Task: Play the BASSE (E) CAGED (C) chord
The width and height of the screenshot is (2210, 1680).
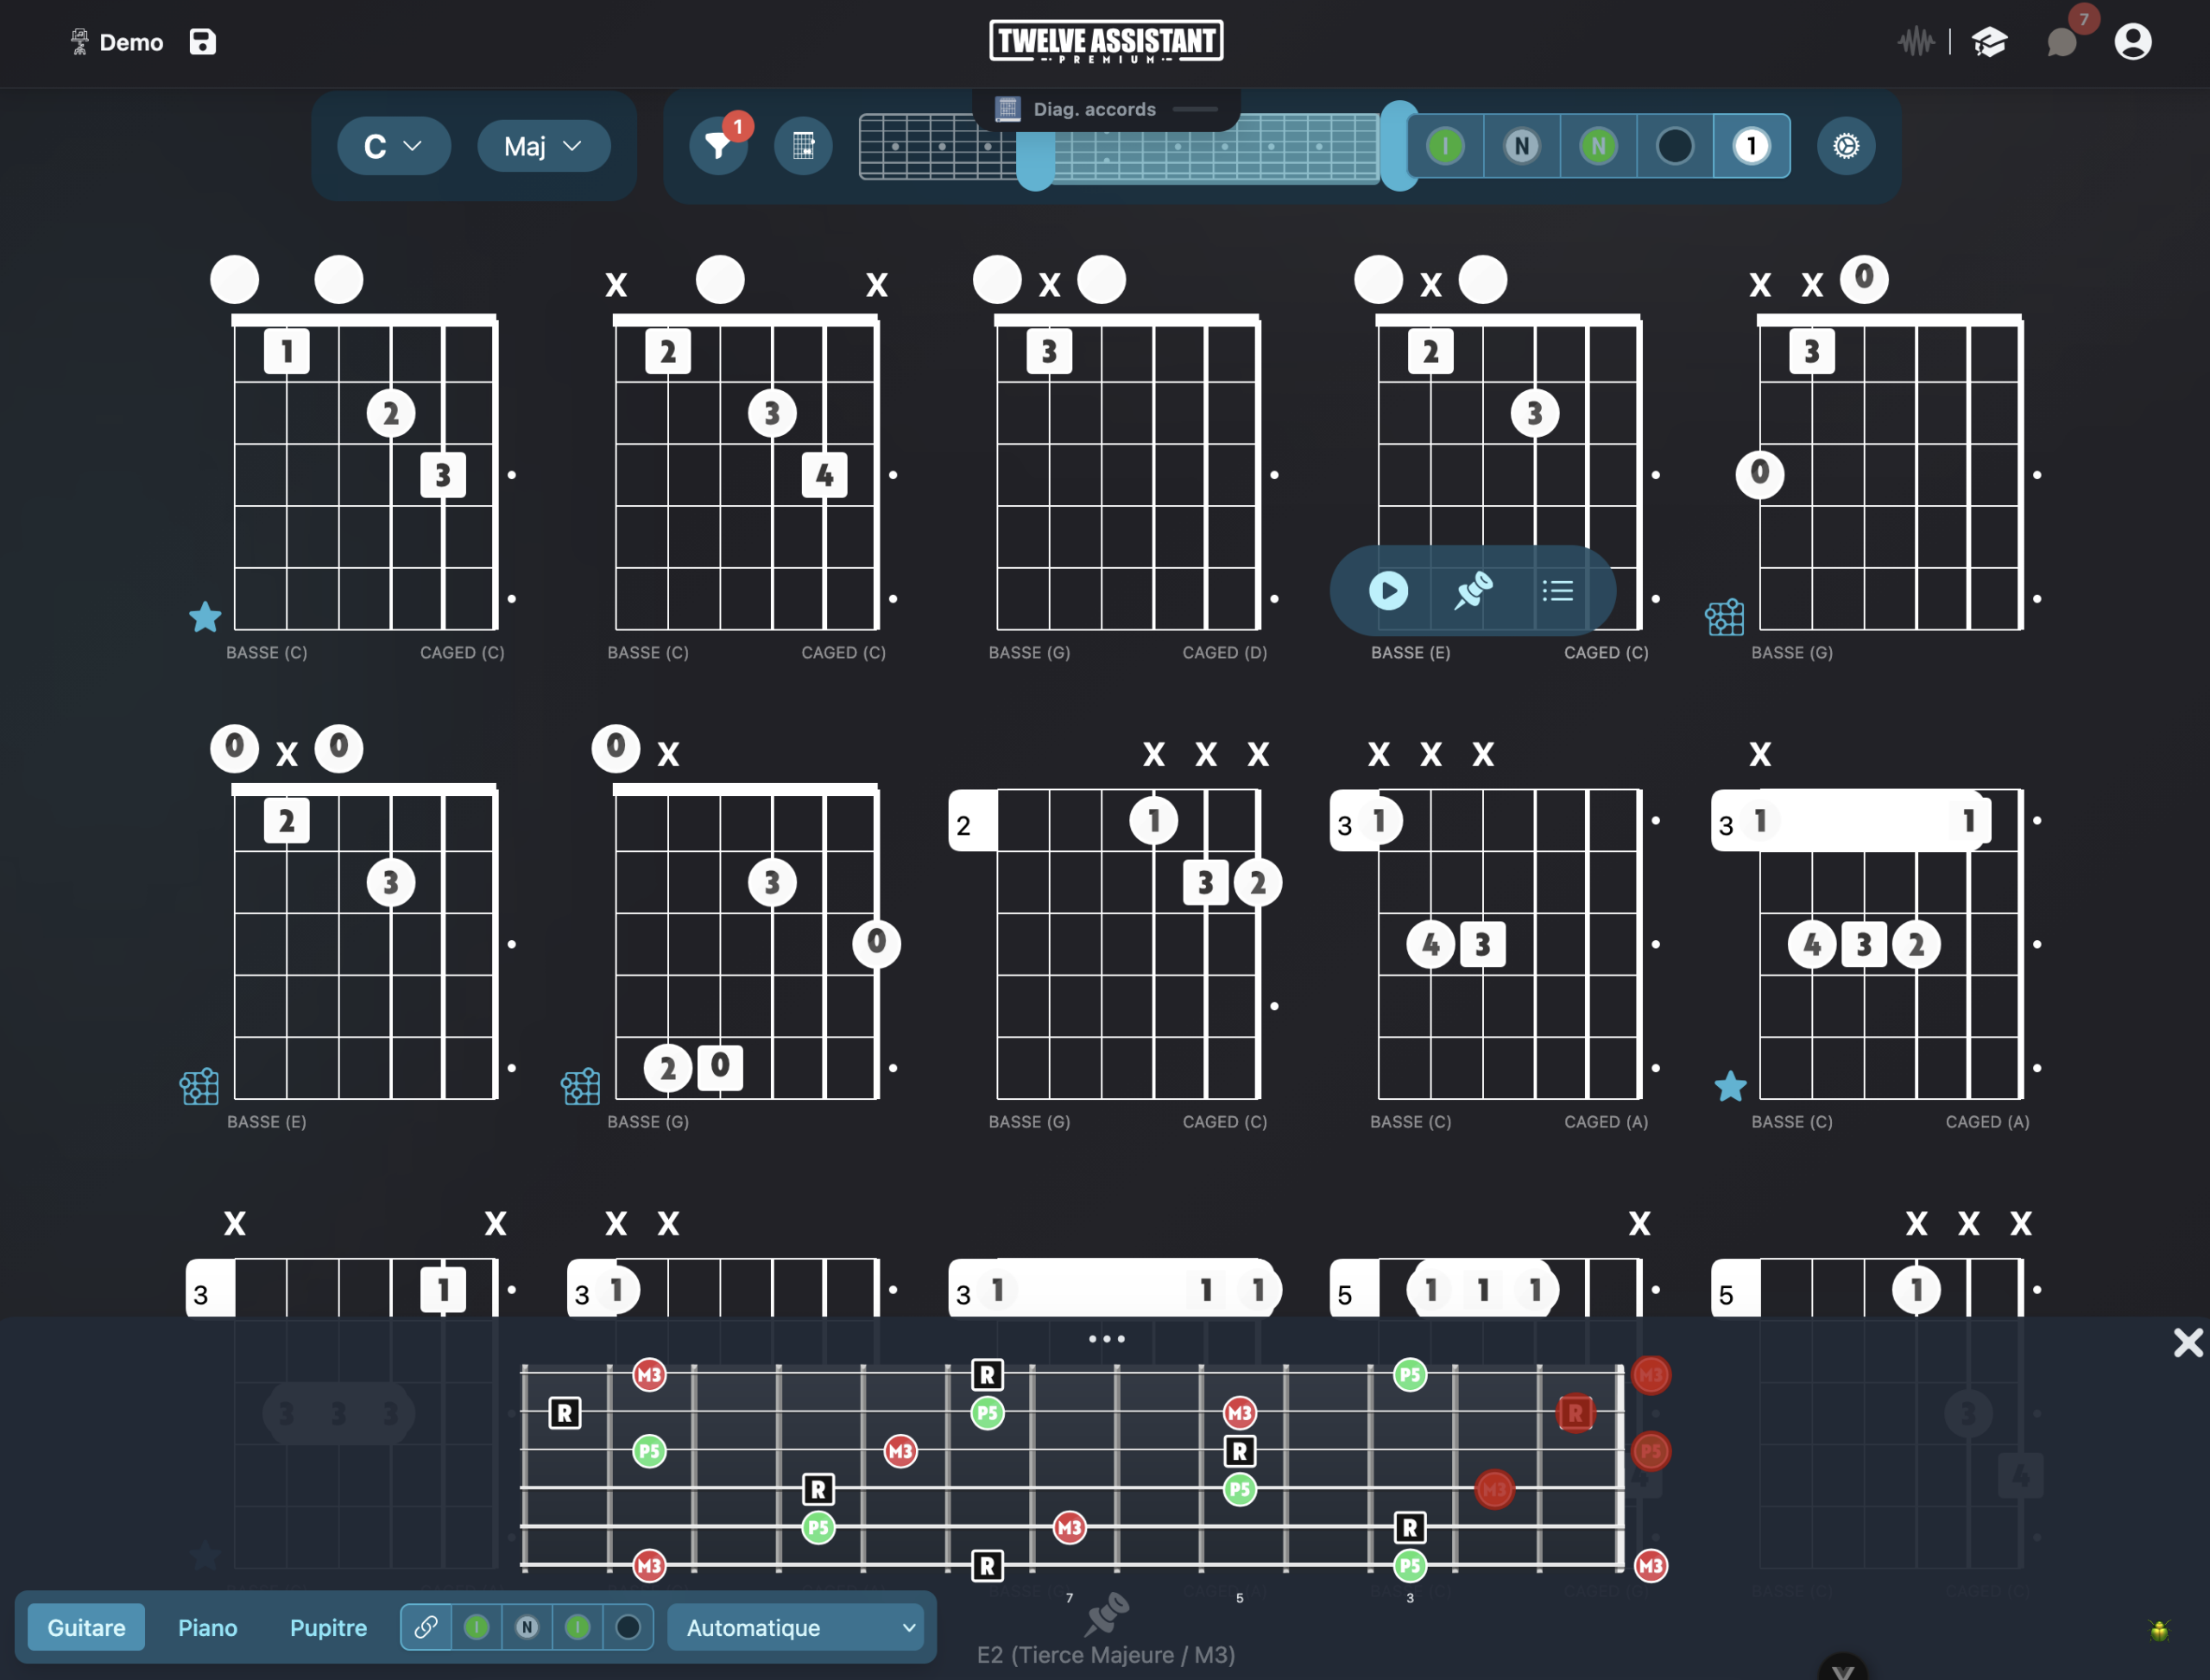Action: tap(1388, 590)
